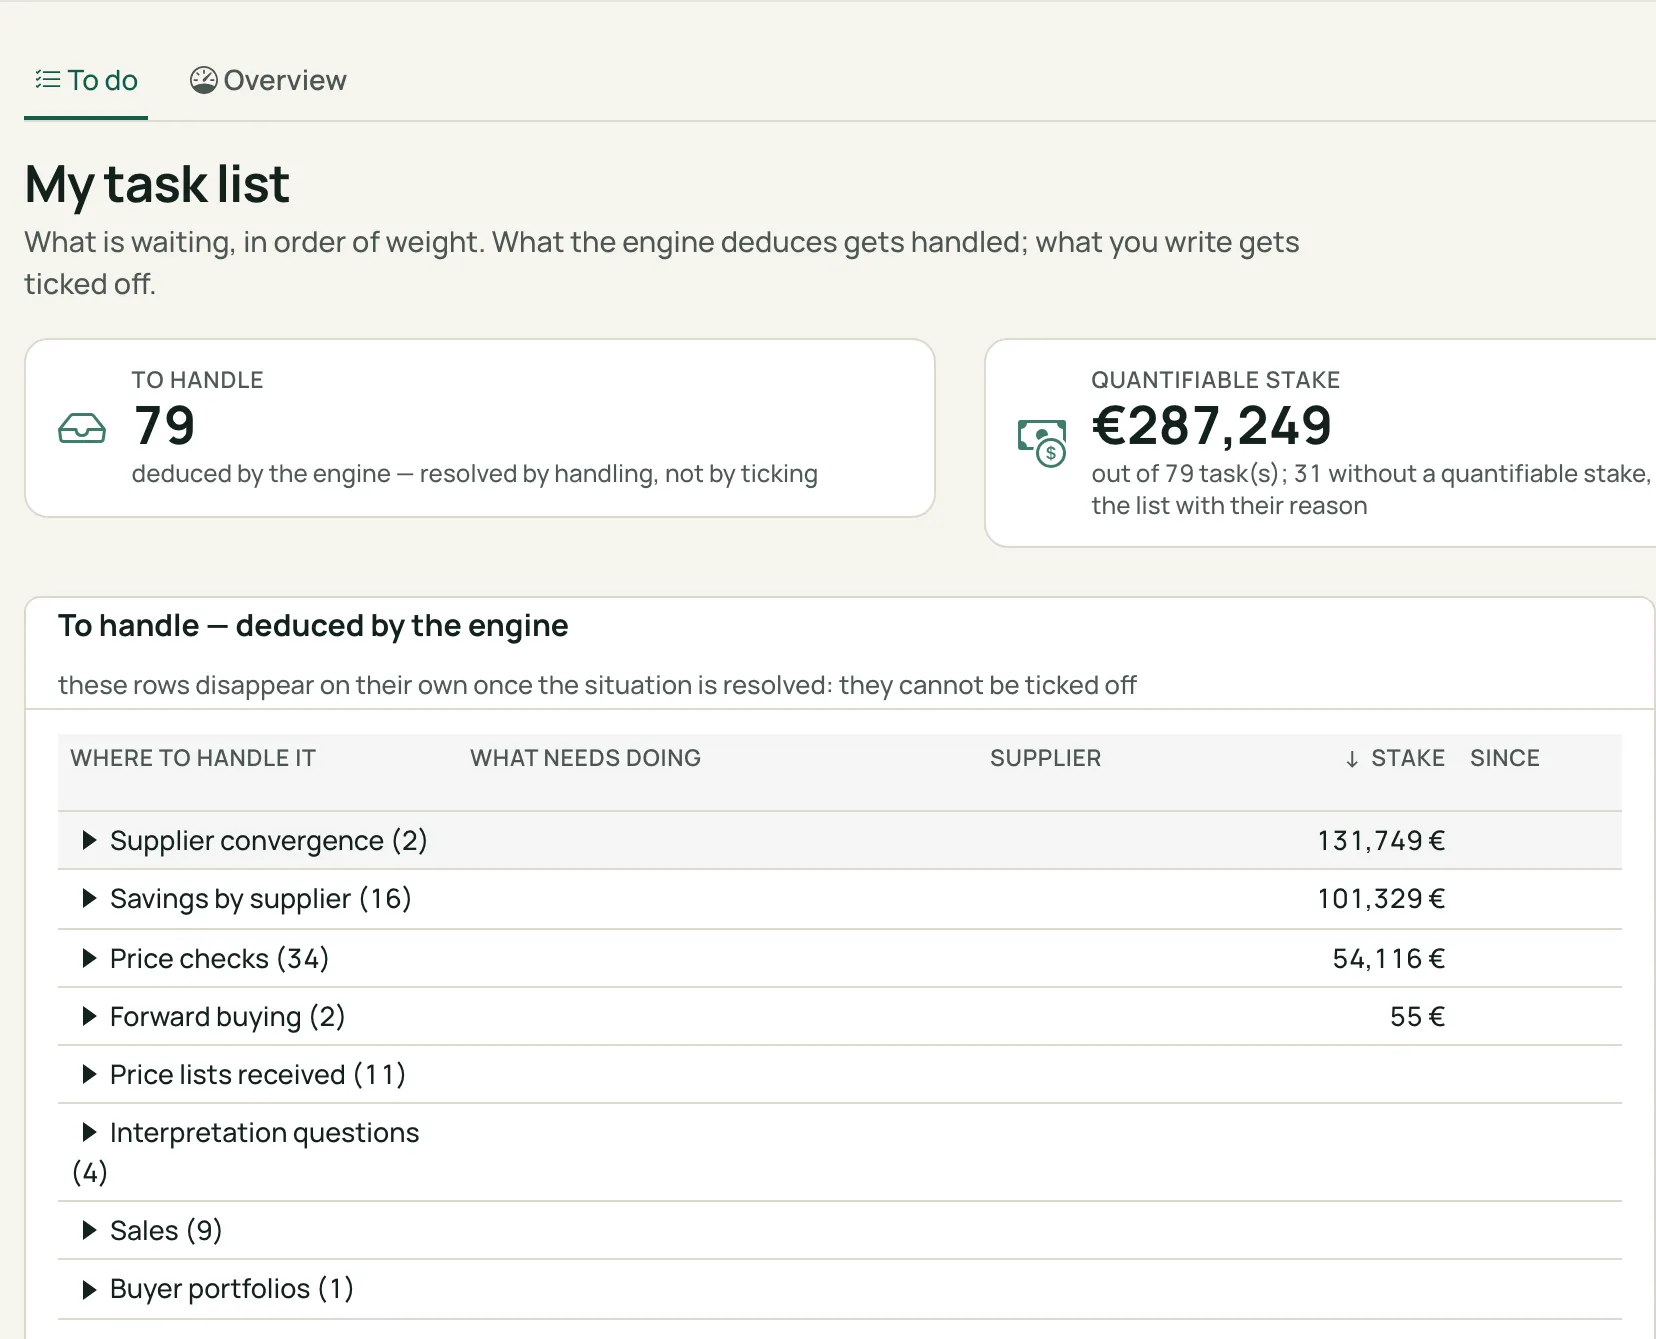Click the sort arrow beside STAKE header
Viewport: 1656px width, 1339px height.
(x=1352, y=759)
